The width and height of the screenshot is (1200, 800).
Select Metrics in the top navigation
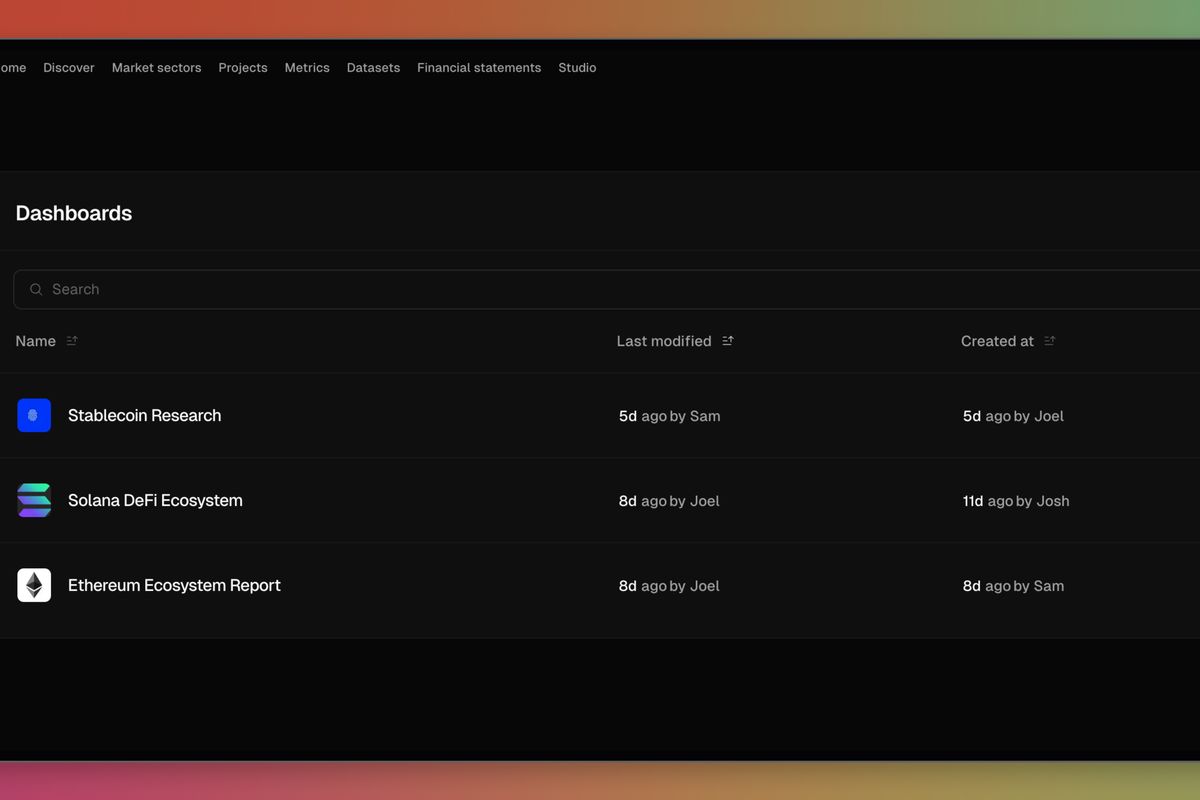tap(307, 68)
